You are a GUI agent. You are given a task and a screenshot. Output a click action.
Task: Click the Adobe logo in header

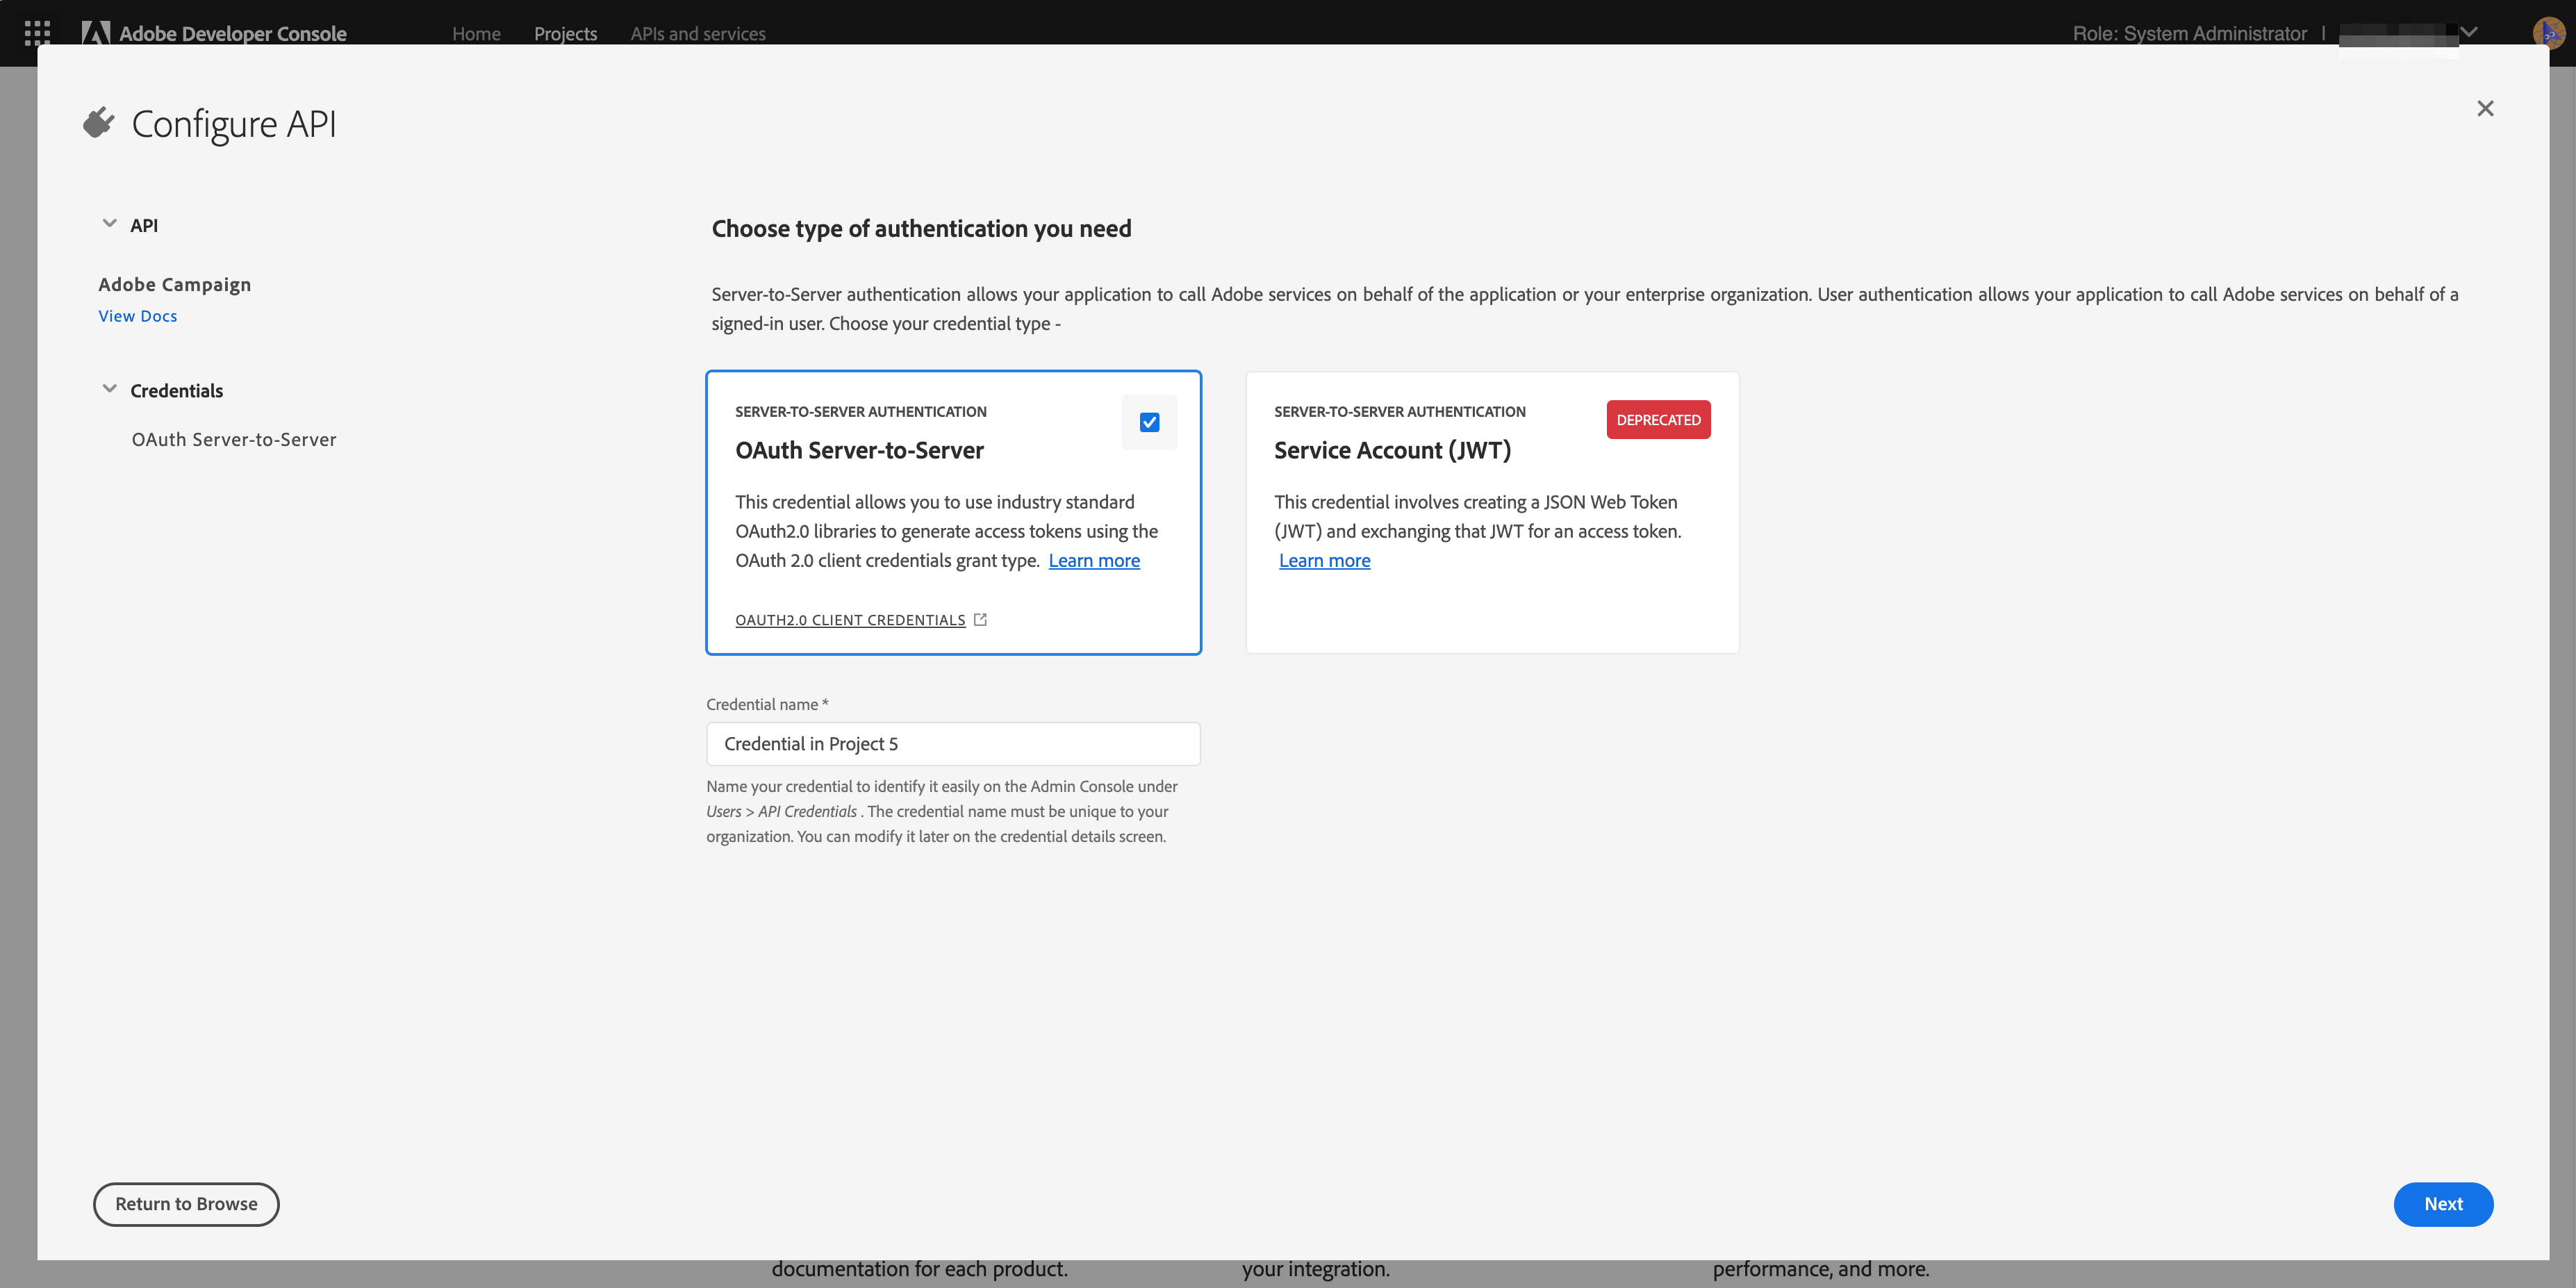click(x=96, y=33)
